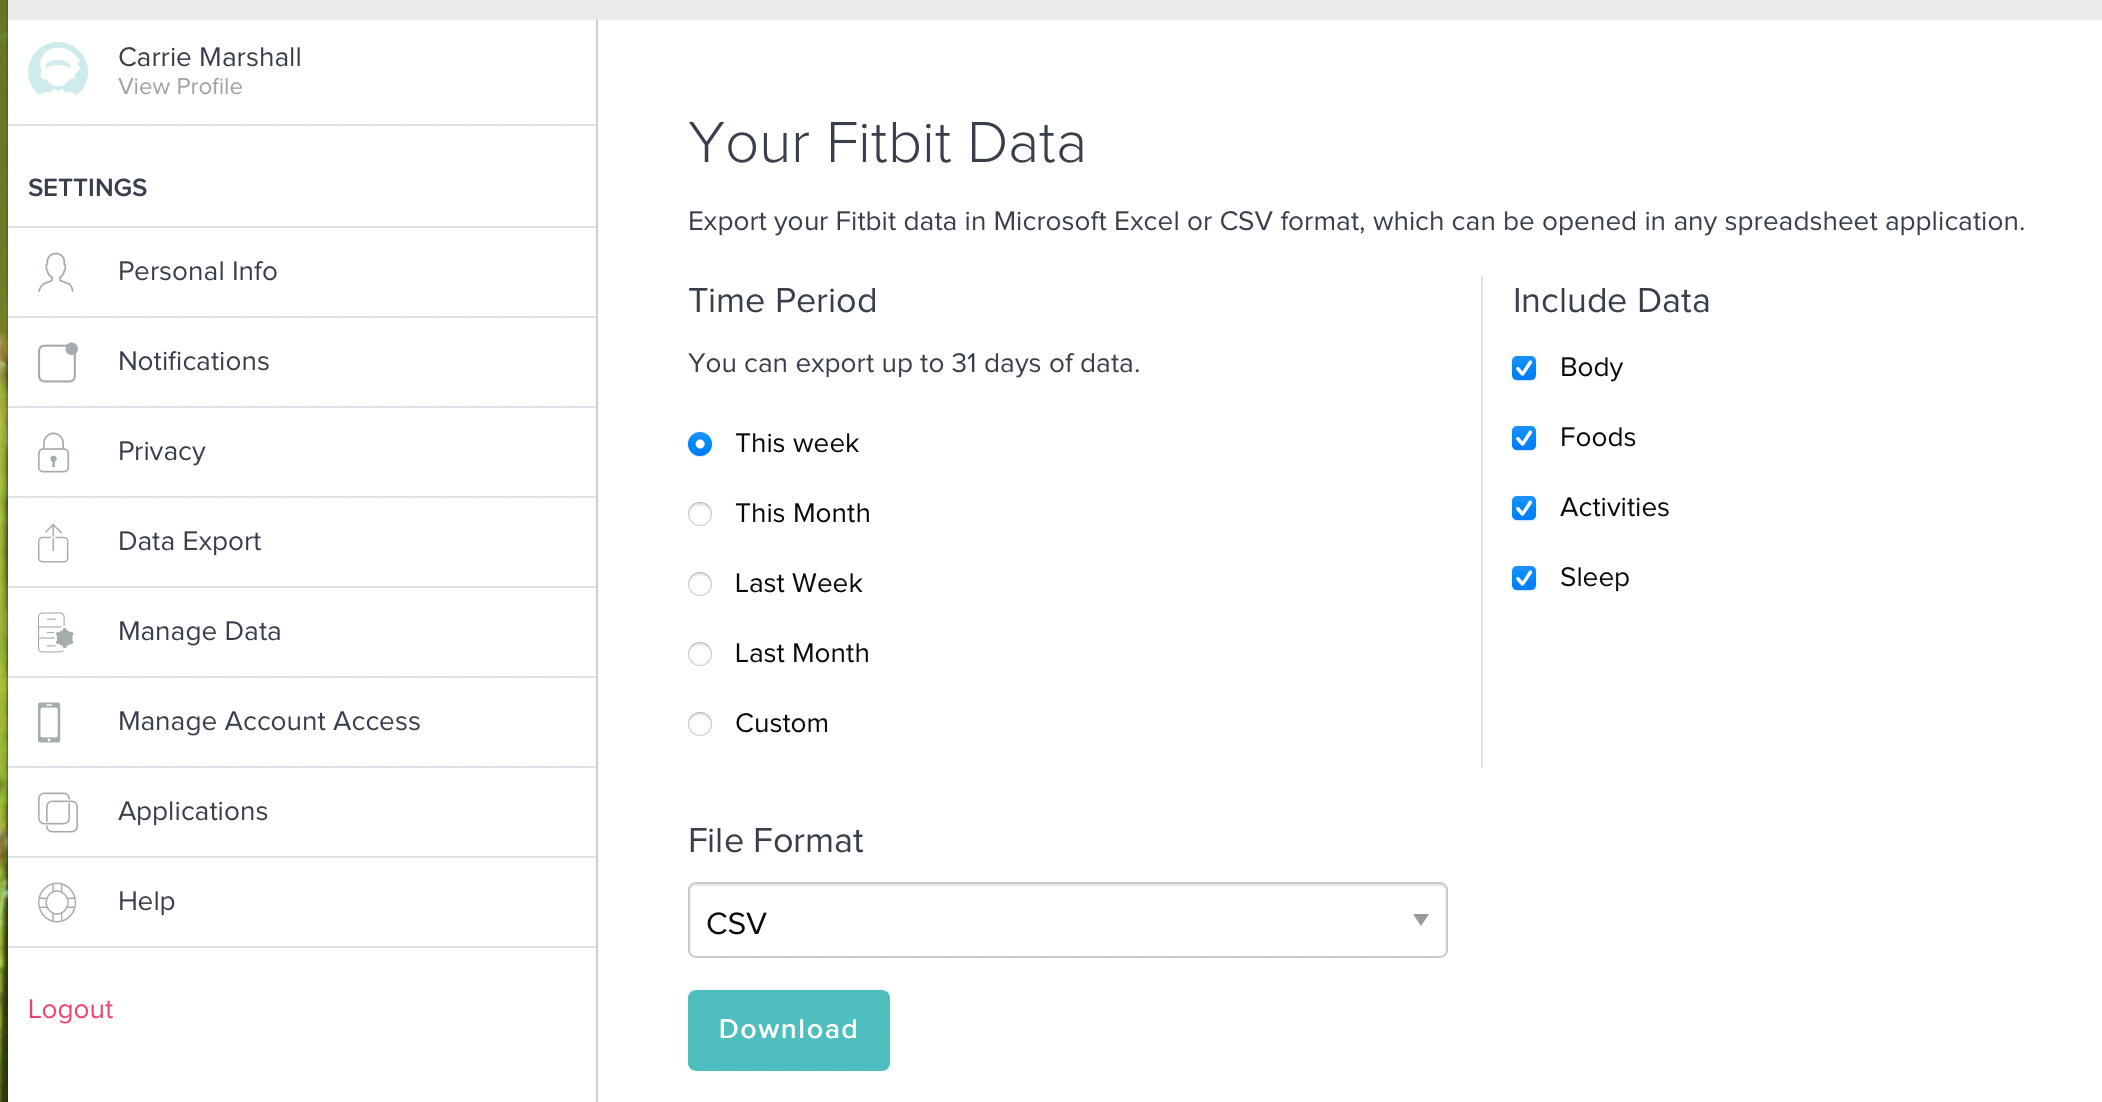The image size is (2102, 1102).
Task: Click the Help circle icon
Action: (x=56, y=900)
